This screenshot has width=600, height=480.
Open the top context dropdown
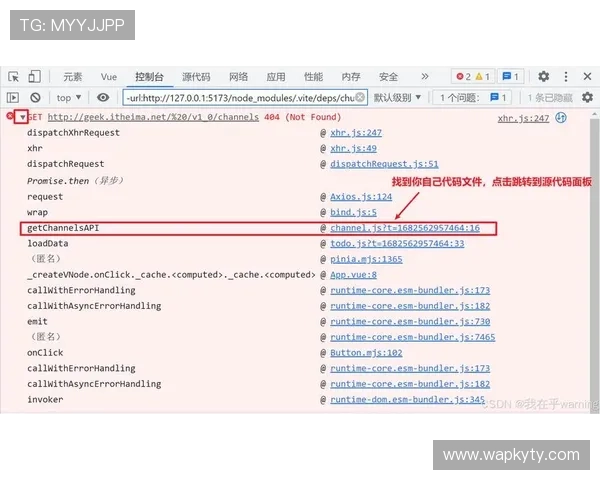click(69, 98)
